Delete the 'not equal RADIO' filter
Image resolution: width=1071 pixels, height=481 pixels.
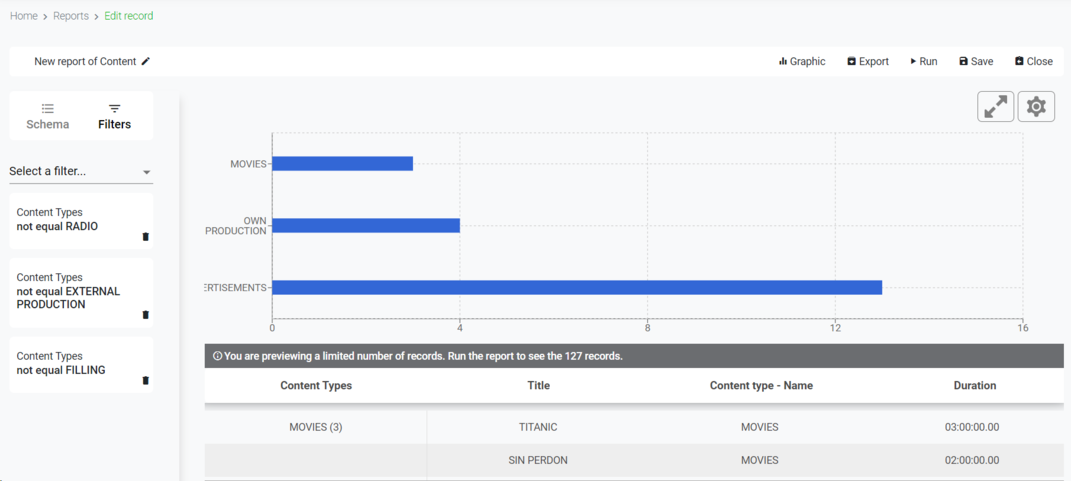pos(145,237)
